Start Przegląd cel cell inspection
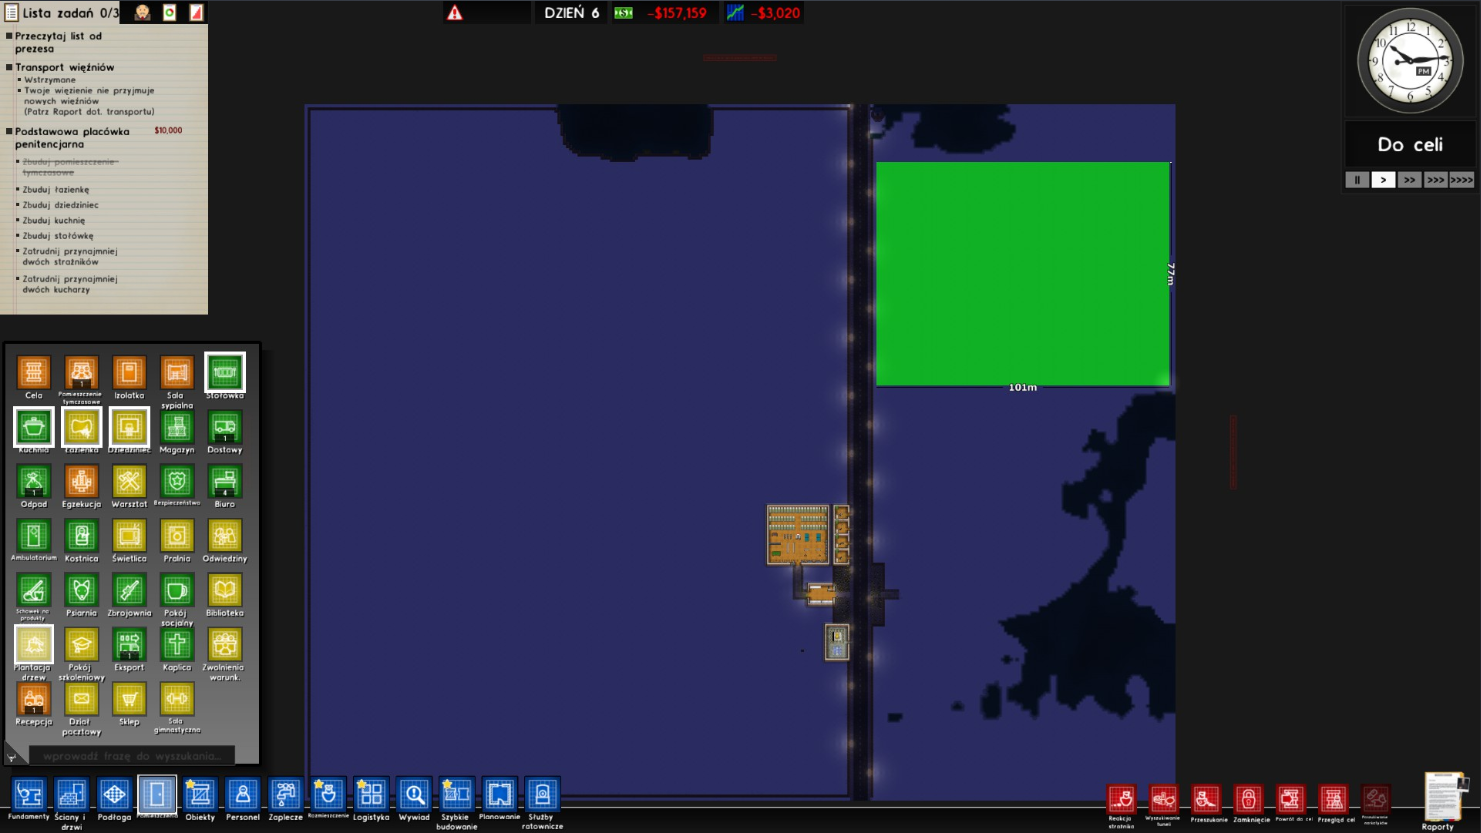This screenshot has height=833, width=1481. (1333, 799)
